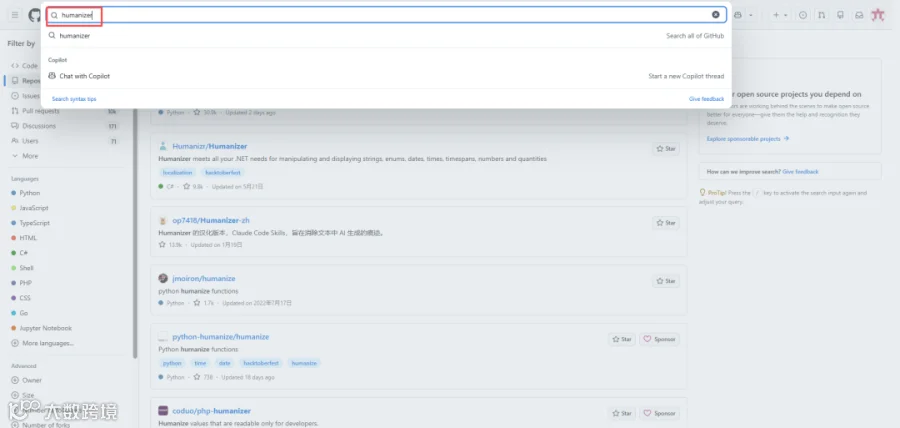Viewport: 900px width, 428px height.
Task: Click the sidebar filter scrollbar
Action: pos(135,232)
